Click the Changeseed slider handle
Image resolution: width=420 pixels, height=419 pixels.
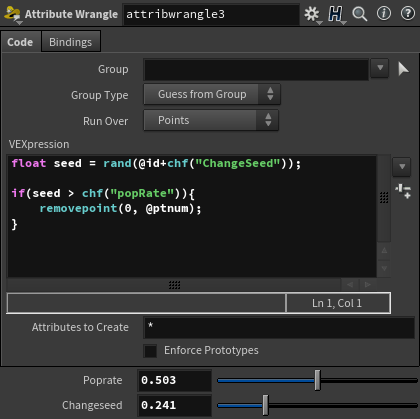(265, 405)
